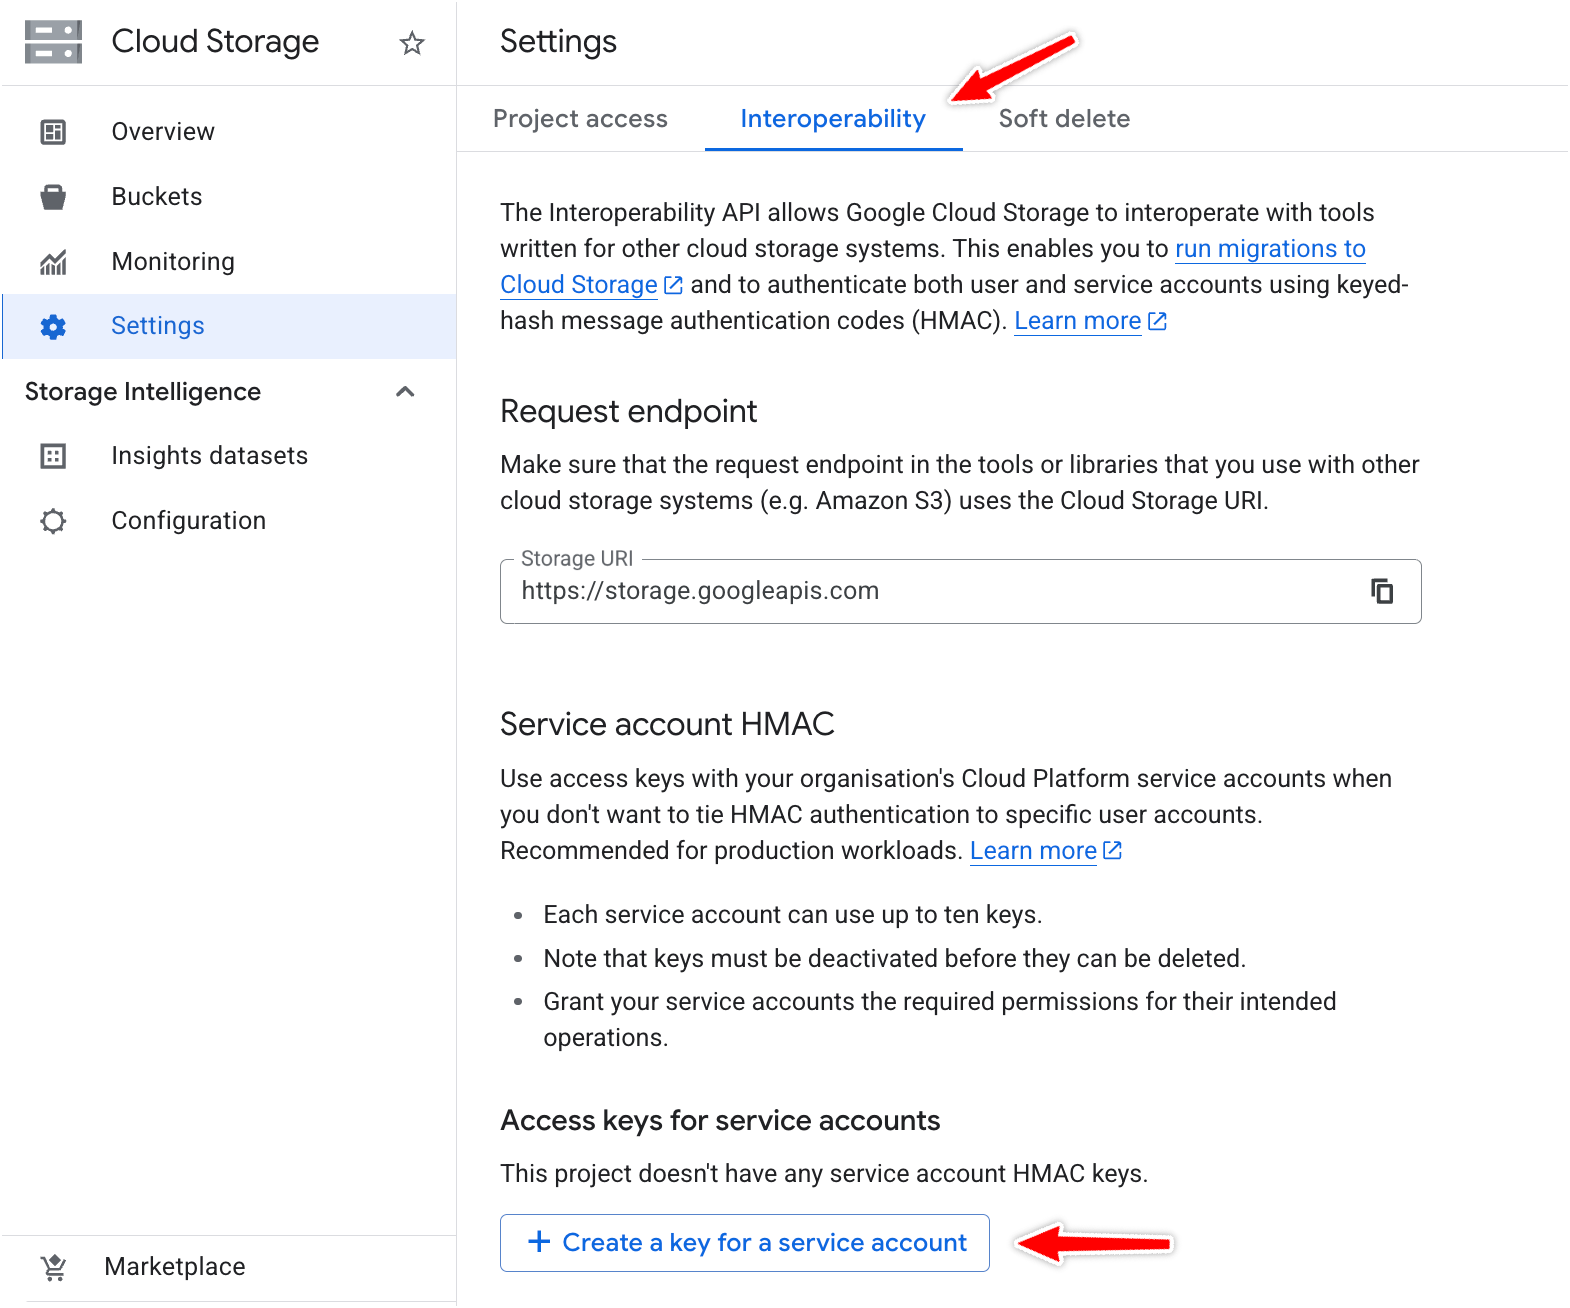Click the Storage URI text field
Viewport: 1570px width, 1308px height.
point(930,591)
